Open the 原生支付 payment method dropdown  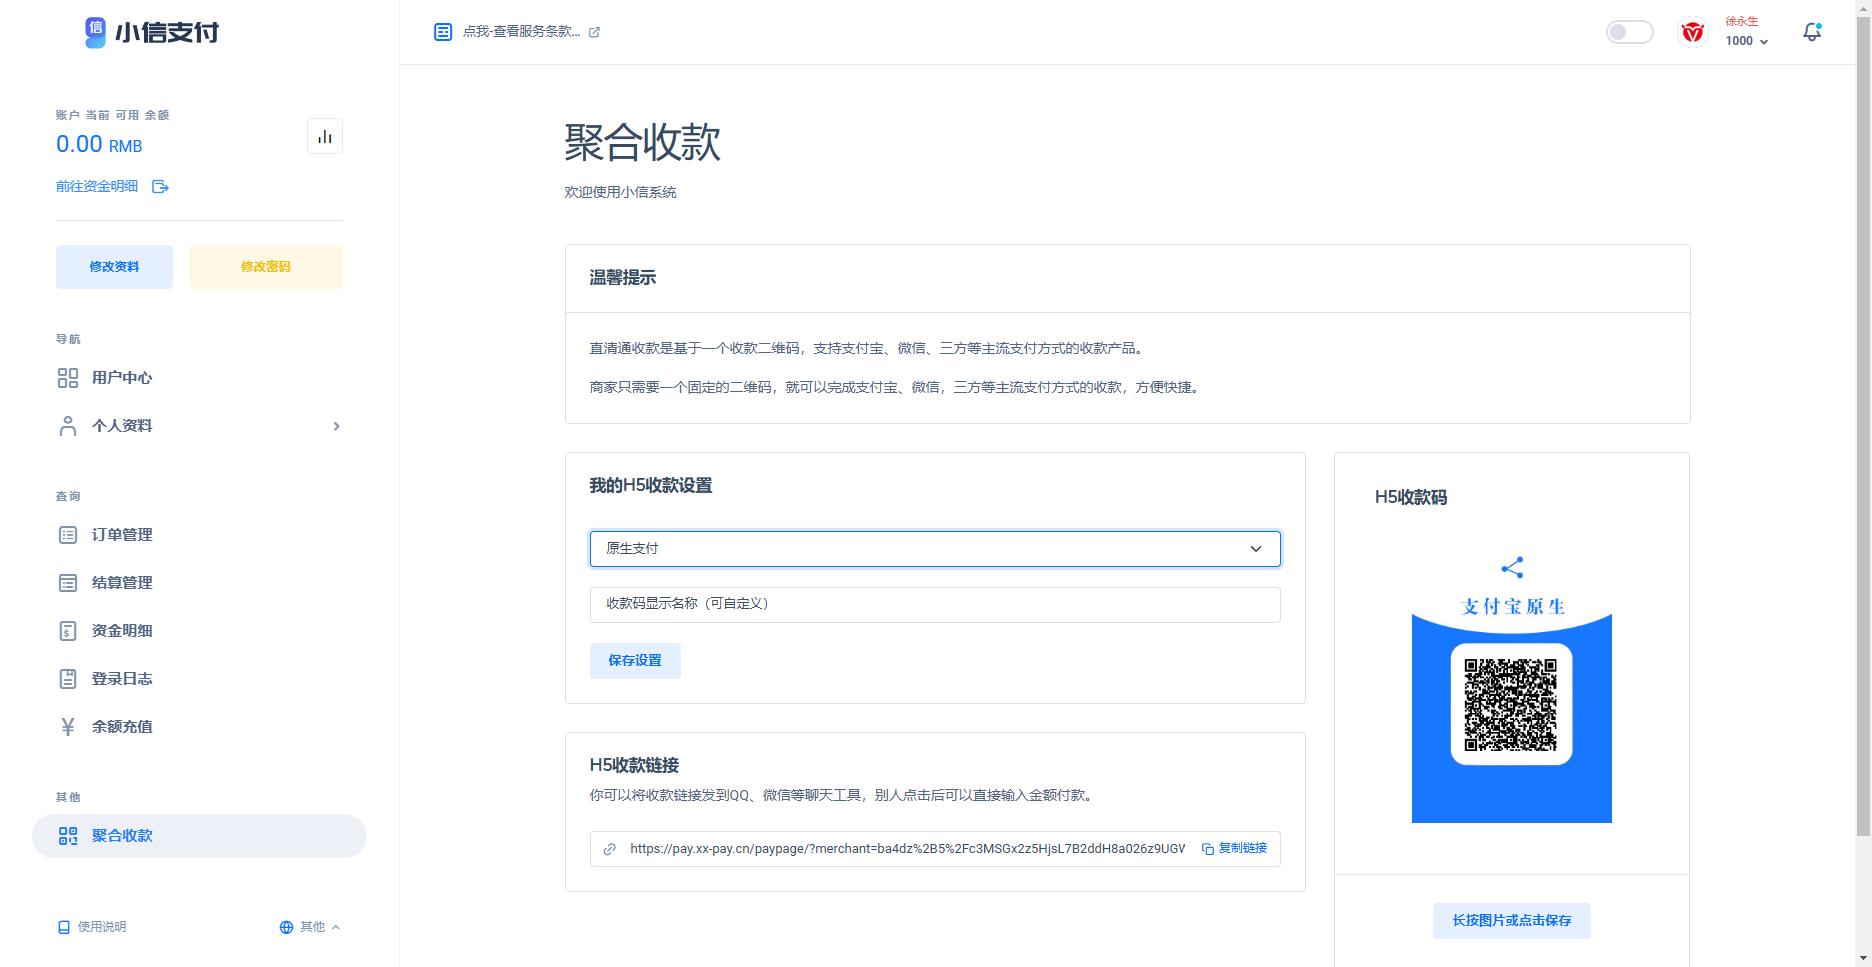(x=934, y=549)
